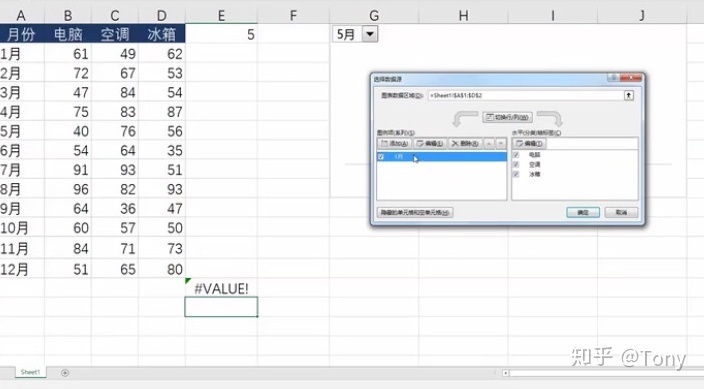The image size is (704, 389).
Task: Select column H header
Action: [x=463, y=16]
